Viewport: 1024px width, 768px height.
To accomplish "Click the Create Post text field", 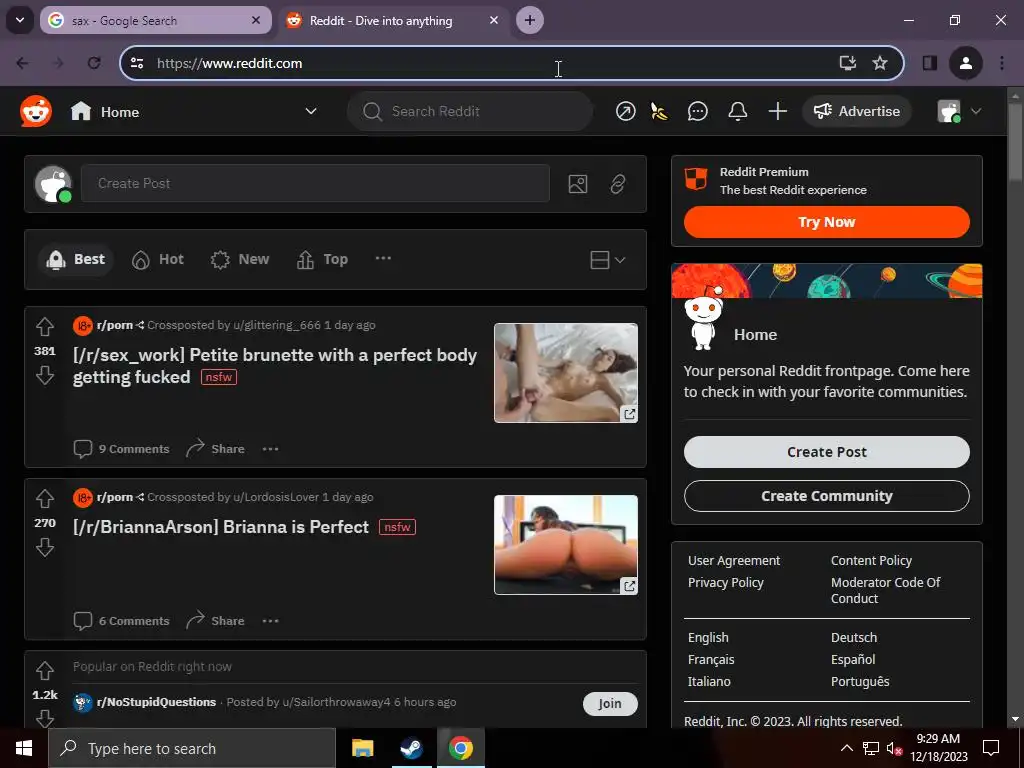I will pyautogui.click(x=315, y=184).
